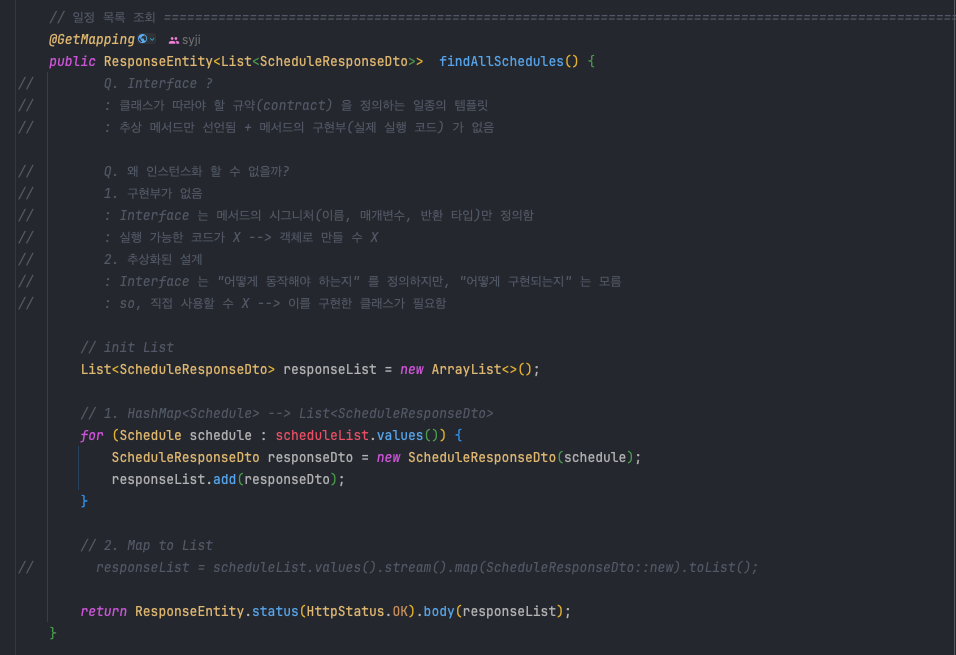Click the green closing brace of the method
Viewport: 956px width, 655px height.
pyautogui.click(x=53, y=633)
